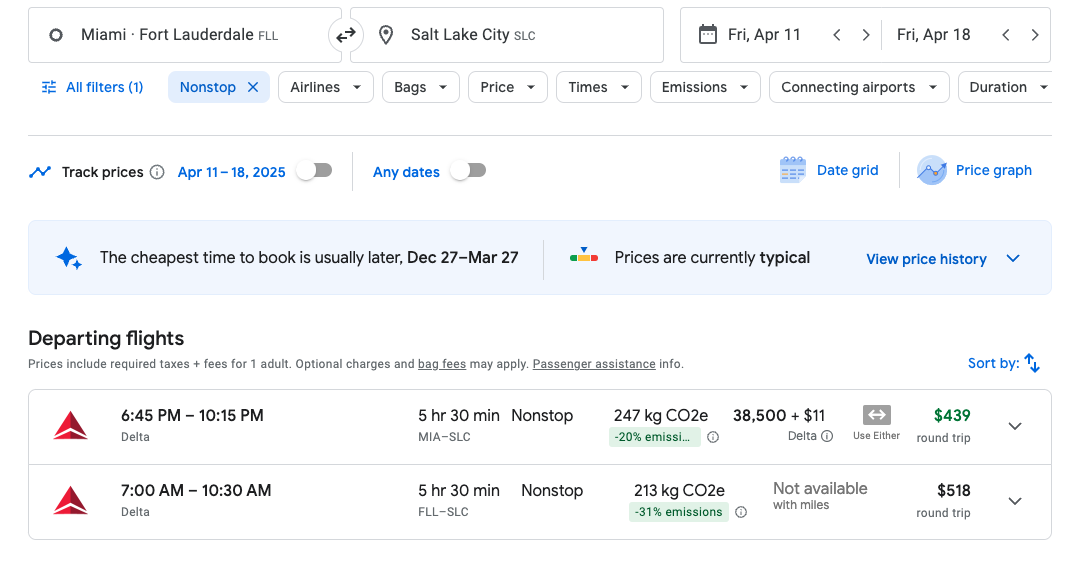Click the destination pin icon beside Salt Lake City
The width and height of the screenshot is (1073, 565).
click(x=386, y=35)
